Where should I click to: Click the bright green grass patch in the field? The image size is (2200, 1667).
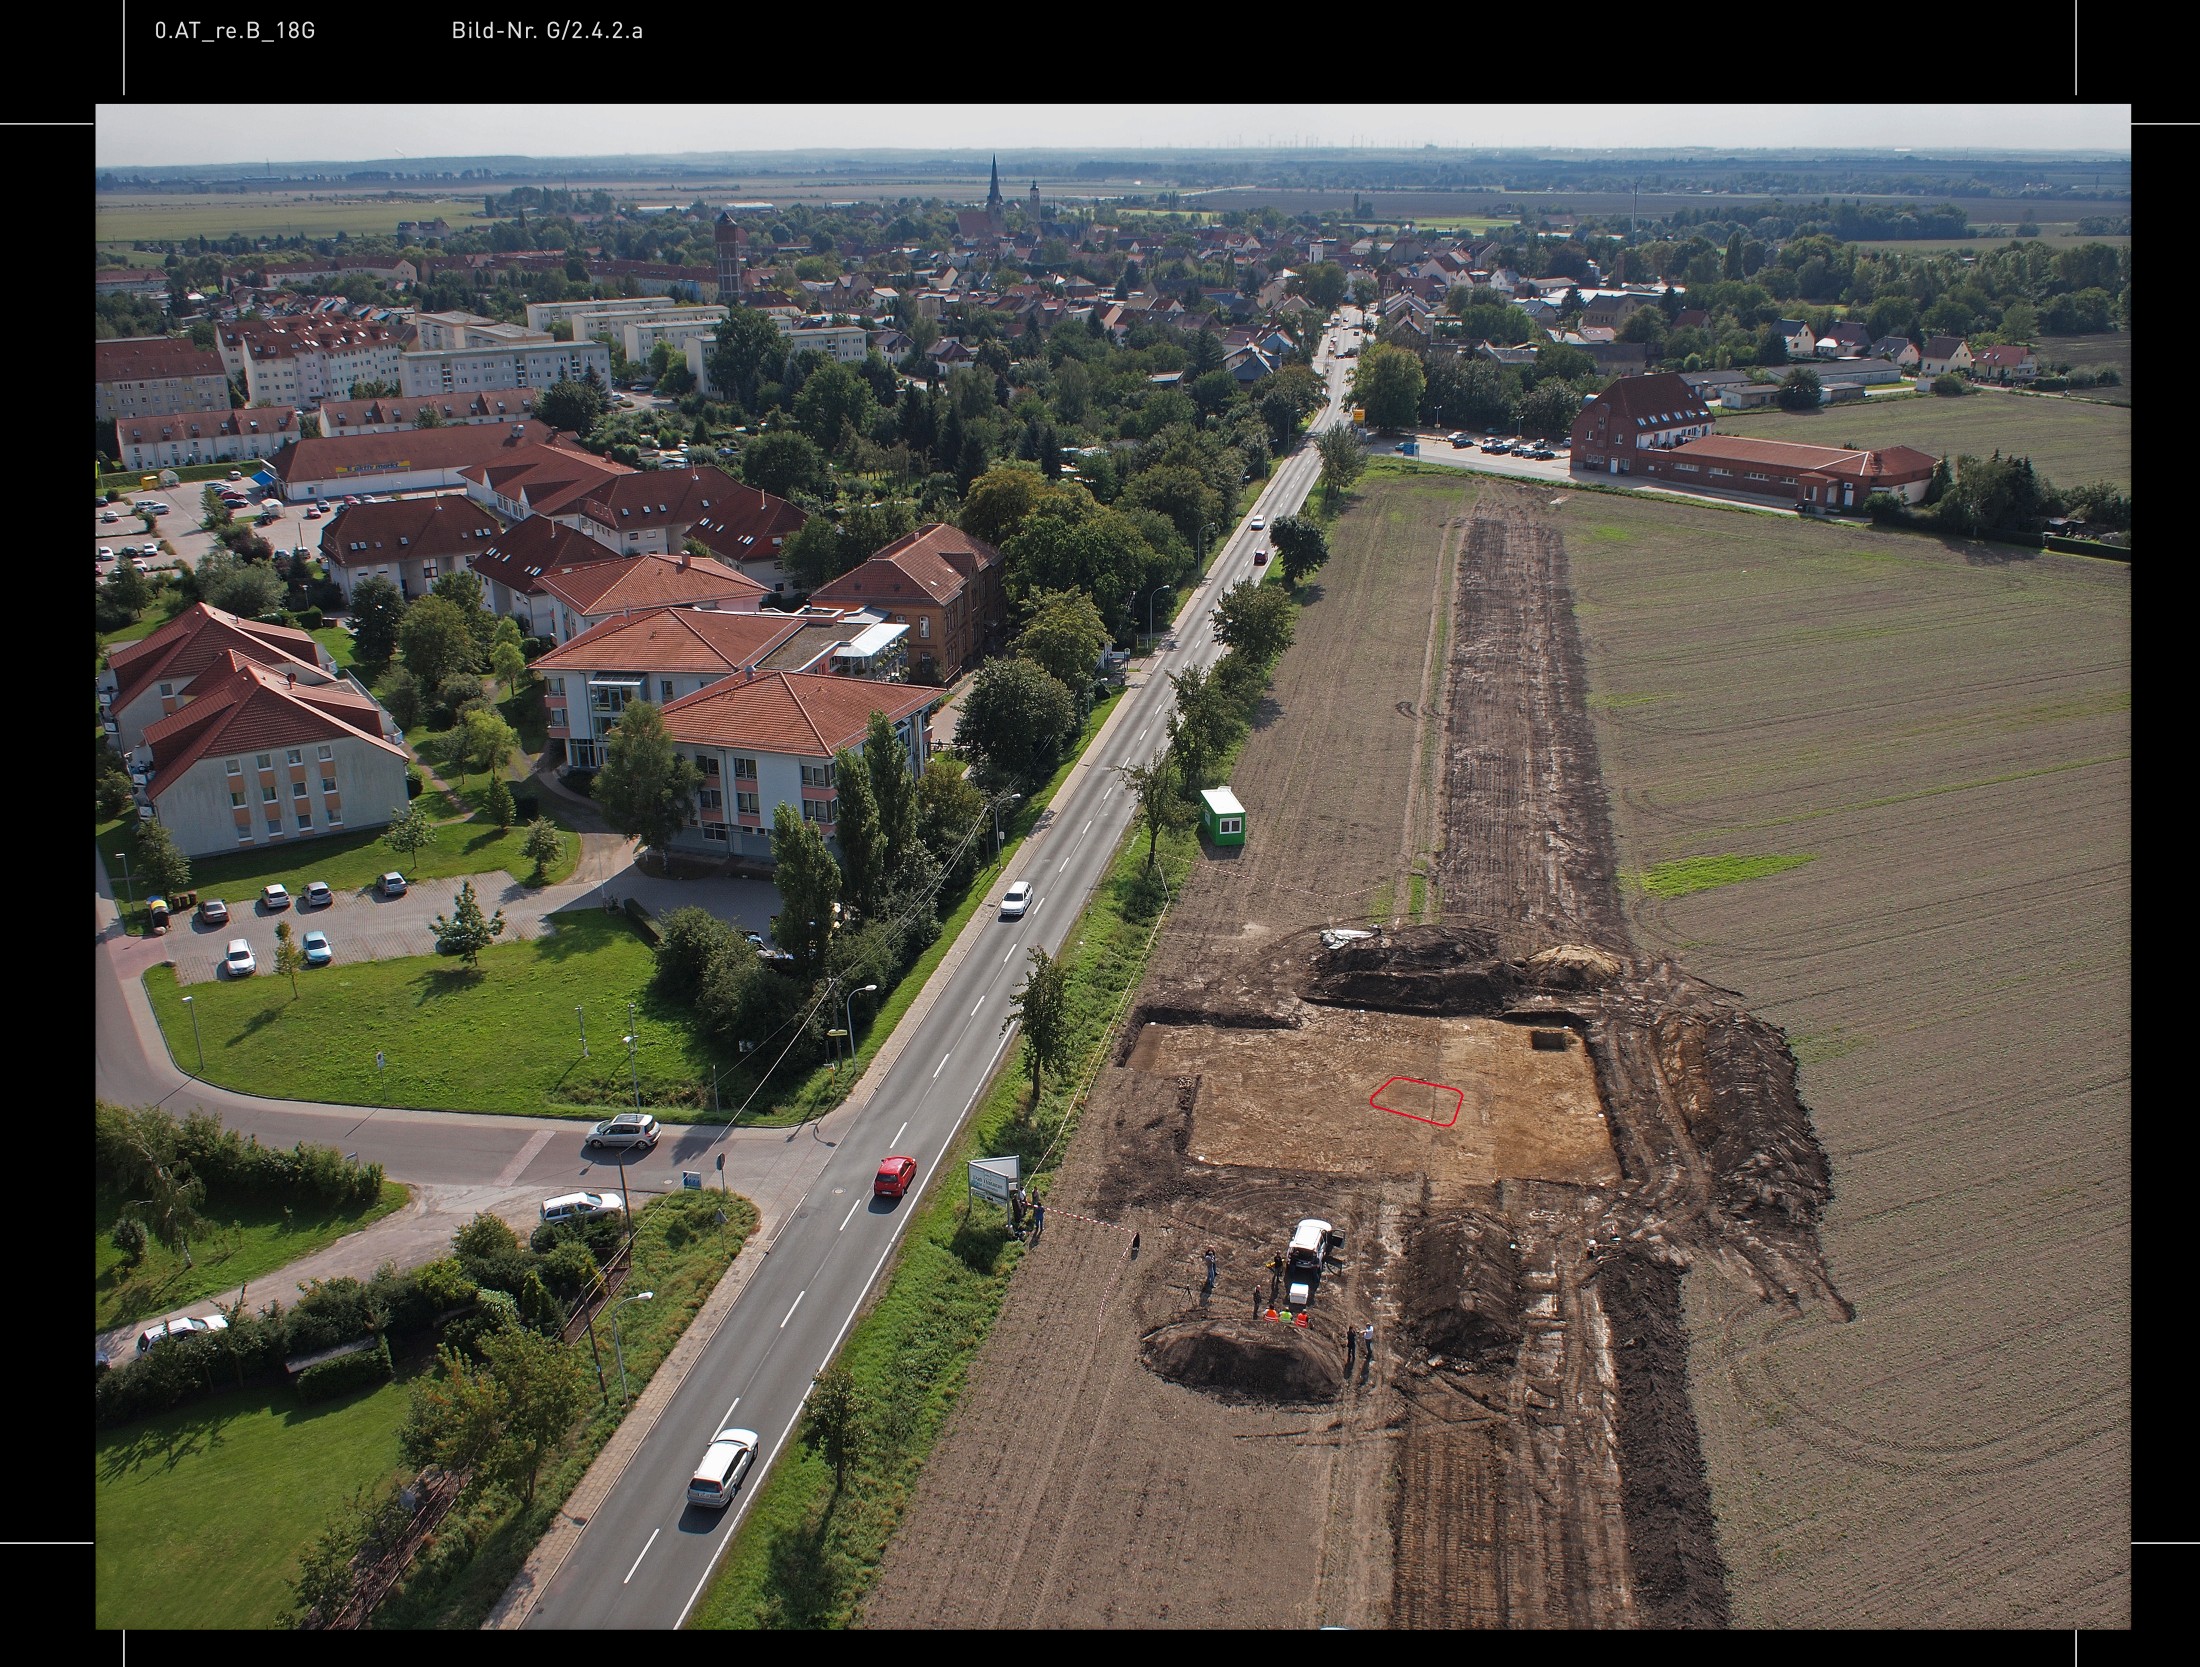click(1715, 874)
